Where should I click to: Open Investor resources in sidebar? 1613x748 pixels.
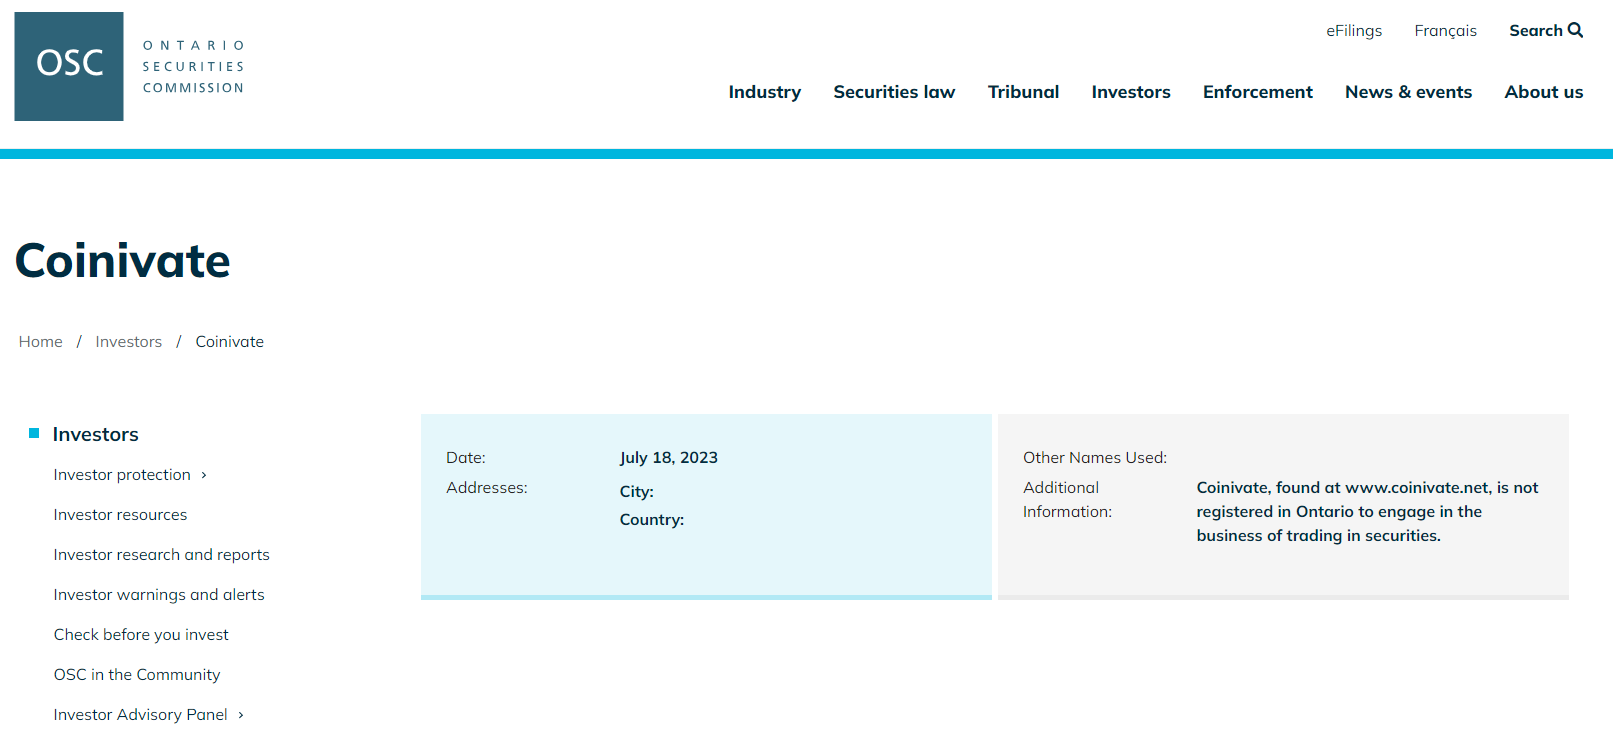click(120, 515)
